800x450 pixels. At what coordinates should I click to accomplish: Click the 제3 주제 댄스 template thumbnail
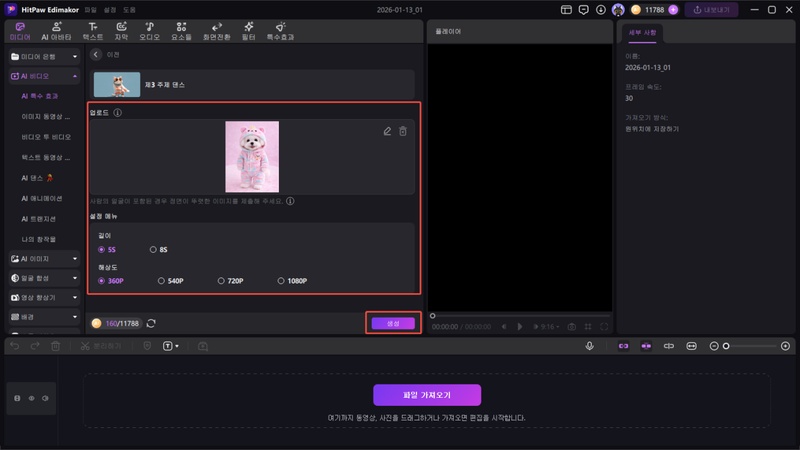(117, 84)
